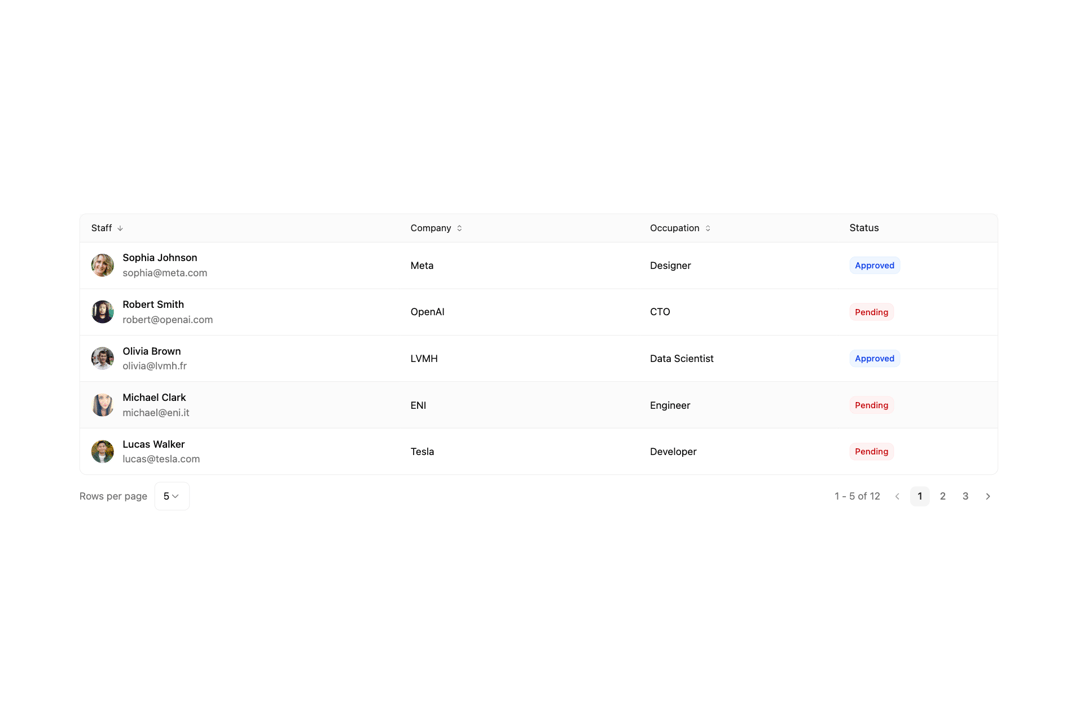Click the Meta company cell
This screenshot has height=724, width=1080.
pos(422,265)
